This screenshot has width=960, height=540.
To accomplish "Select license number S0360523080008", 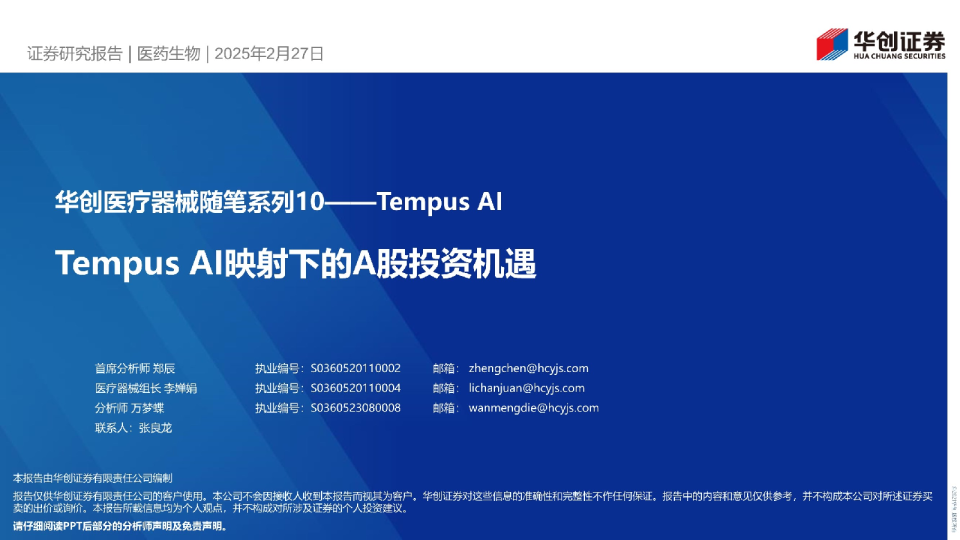I will point(356,408).
